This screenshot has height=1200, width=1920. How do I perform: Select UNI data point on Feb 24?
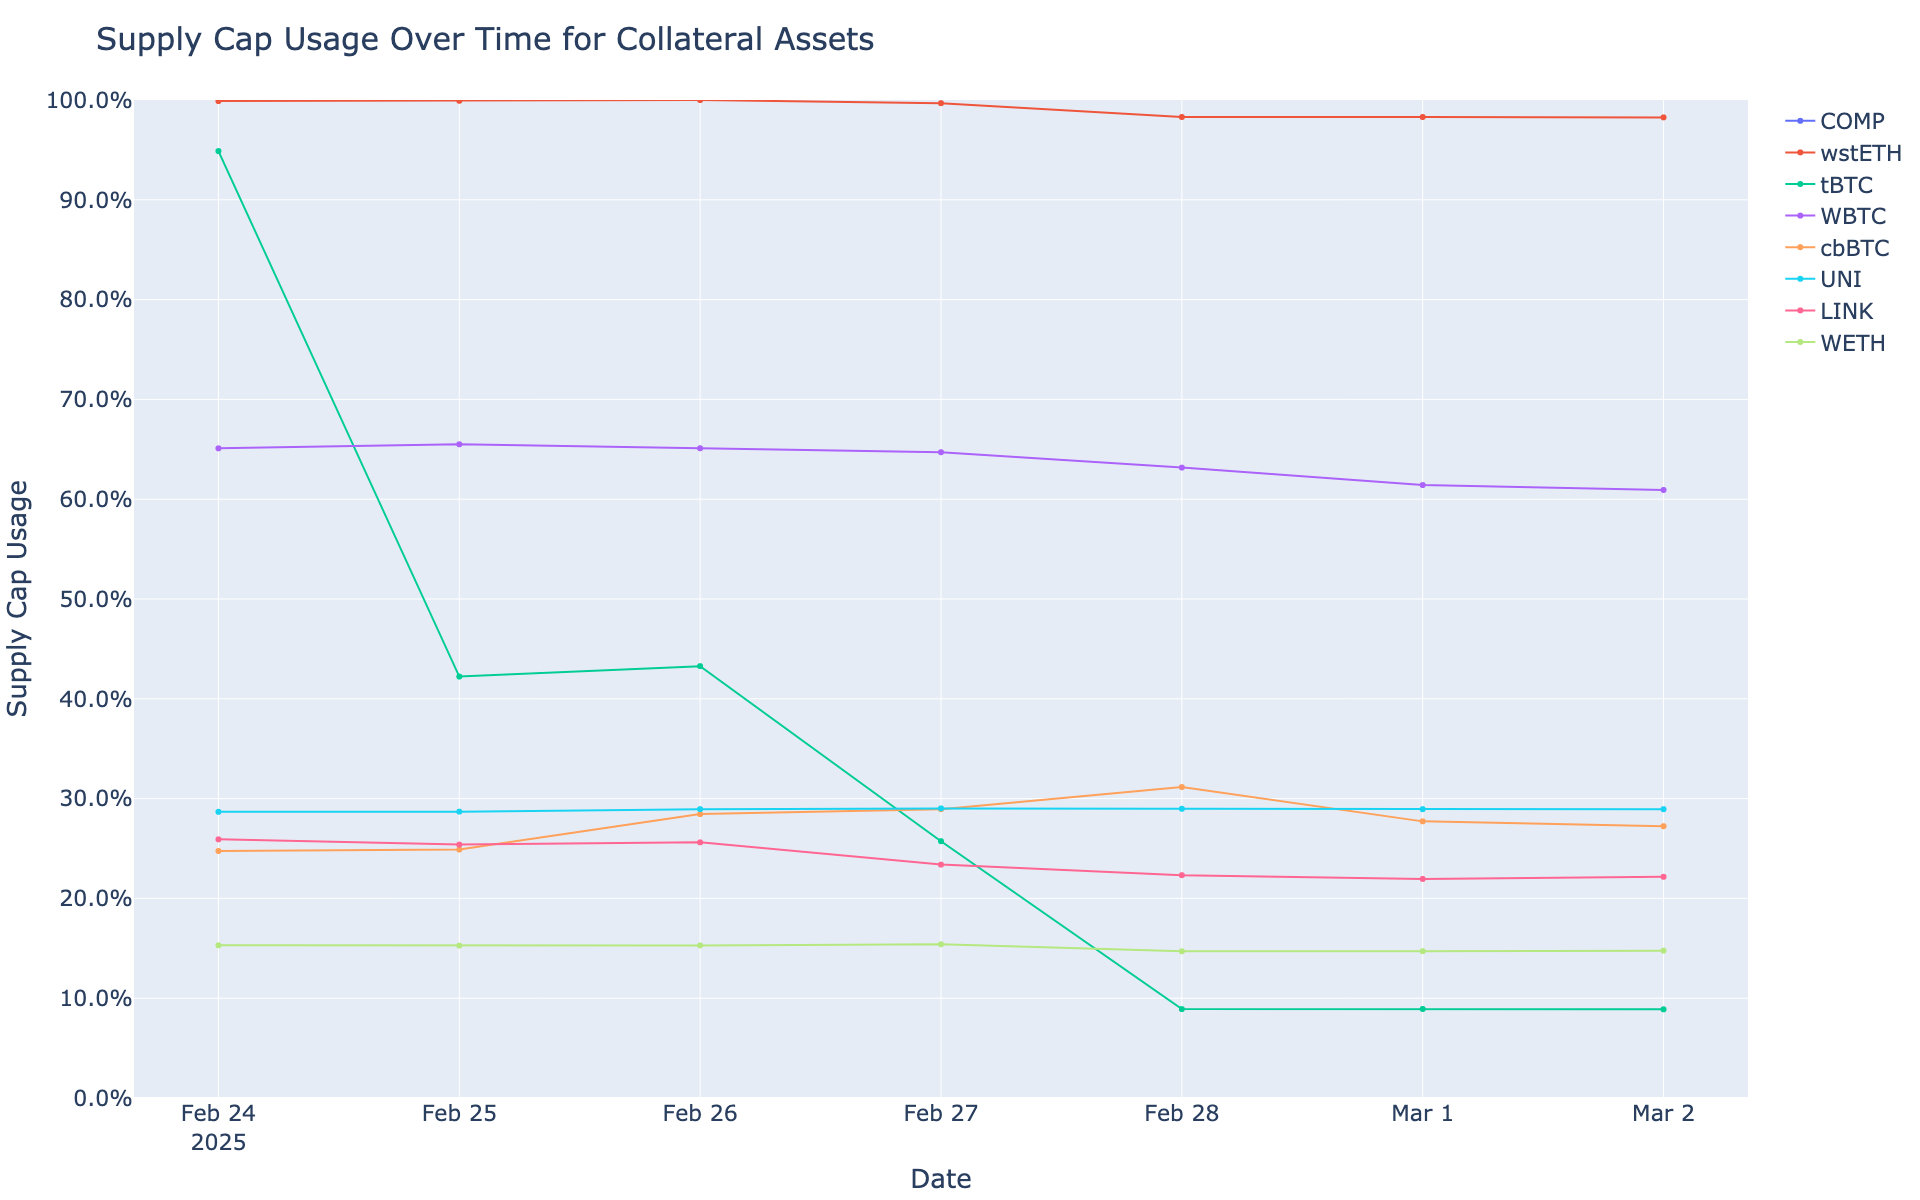[x=218, y=812]
